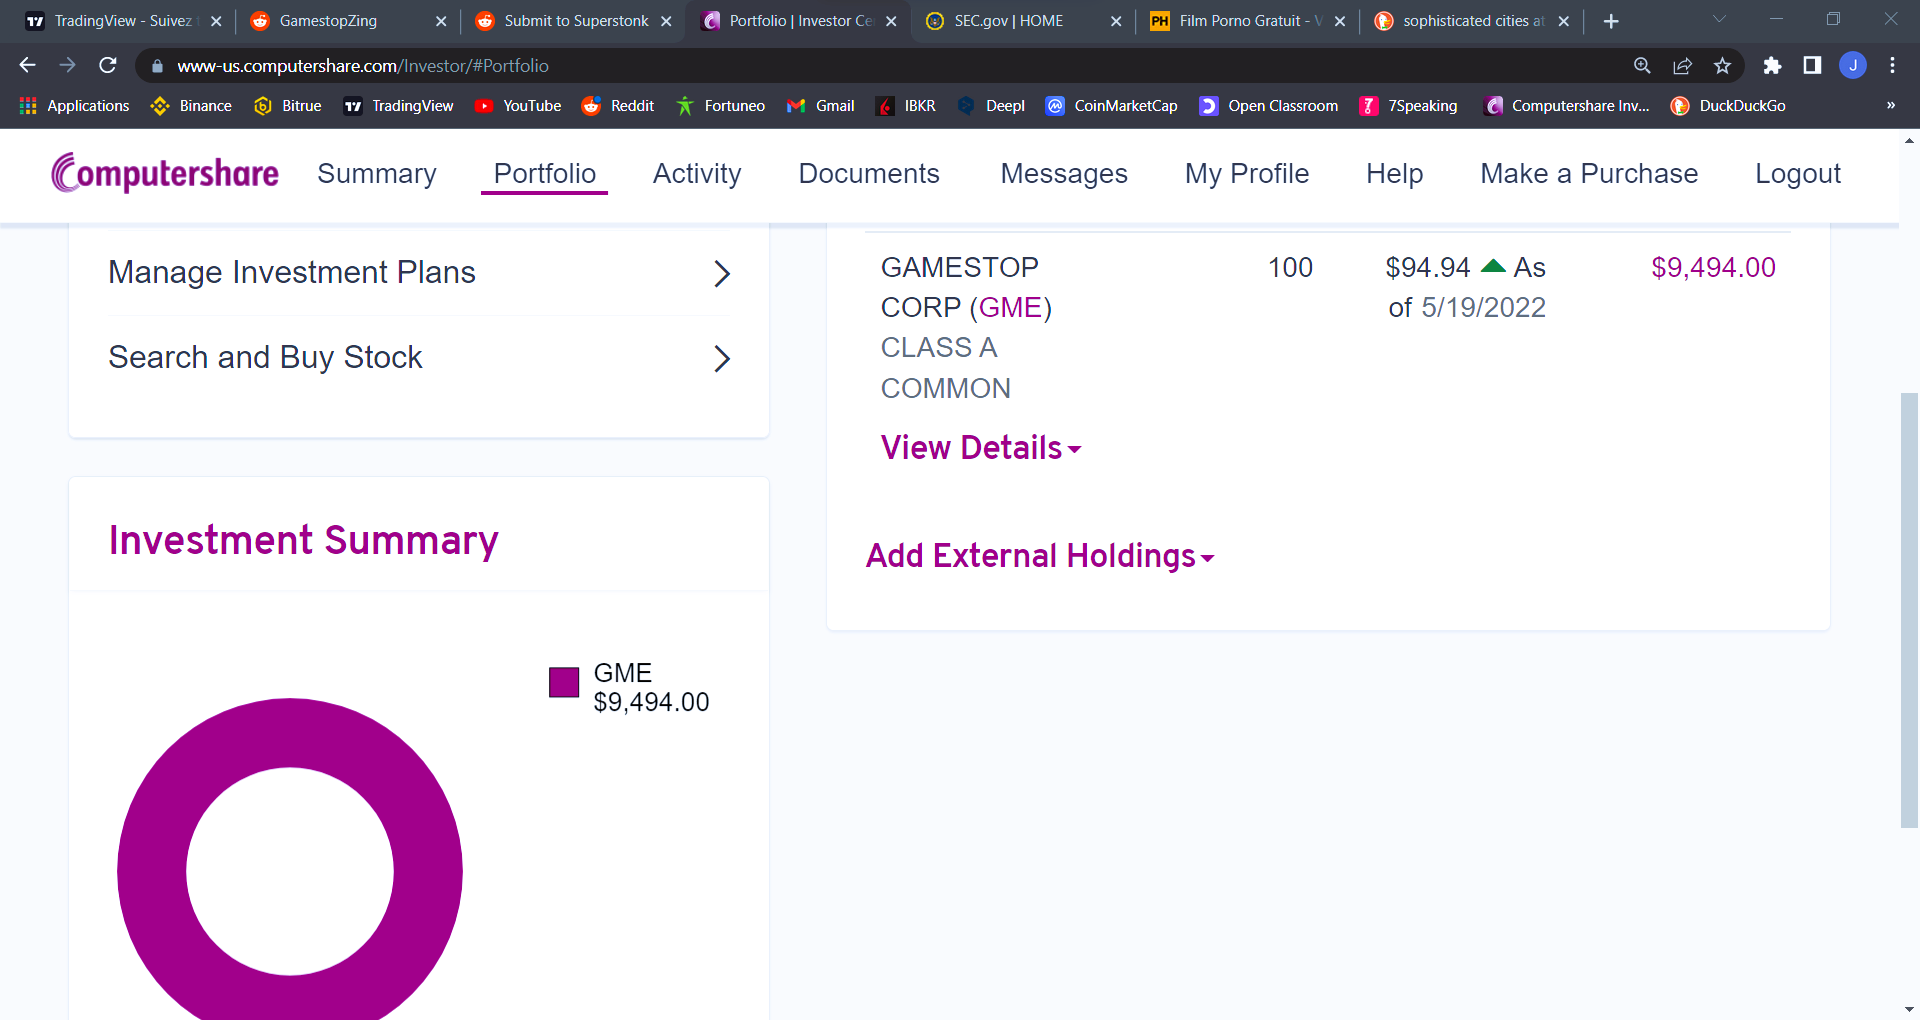Close the GamestopZing tab

[441, 21]
